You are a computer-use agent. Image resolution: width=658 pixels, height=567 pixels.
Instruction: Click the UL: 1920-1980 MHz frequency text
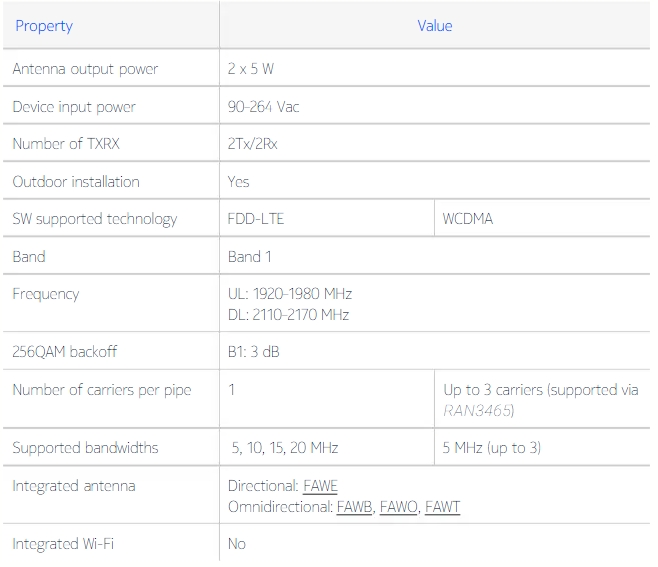click(x=290, y=294)
